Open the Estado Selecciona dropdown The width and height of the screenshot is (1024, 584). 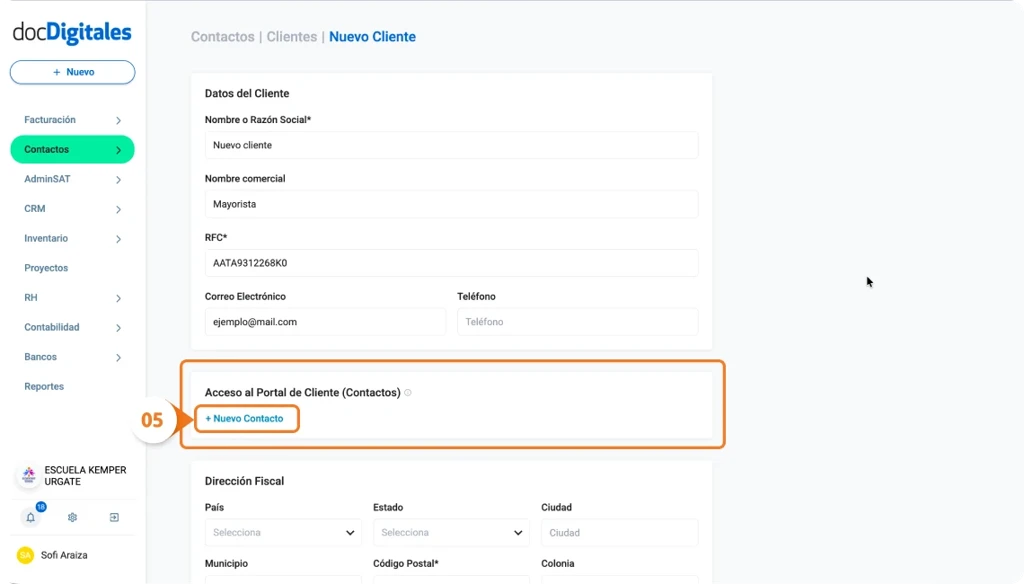451,532
